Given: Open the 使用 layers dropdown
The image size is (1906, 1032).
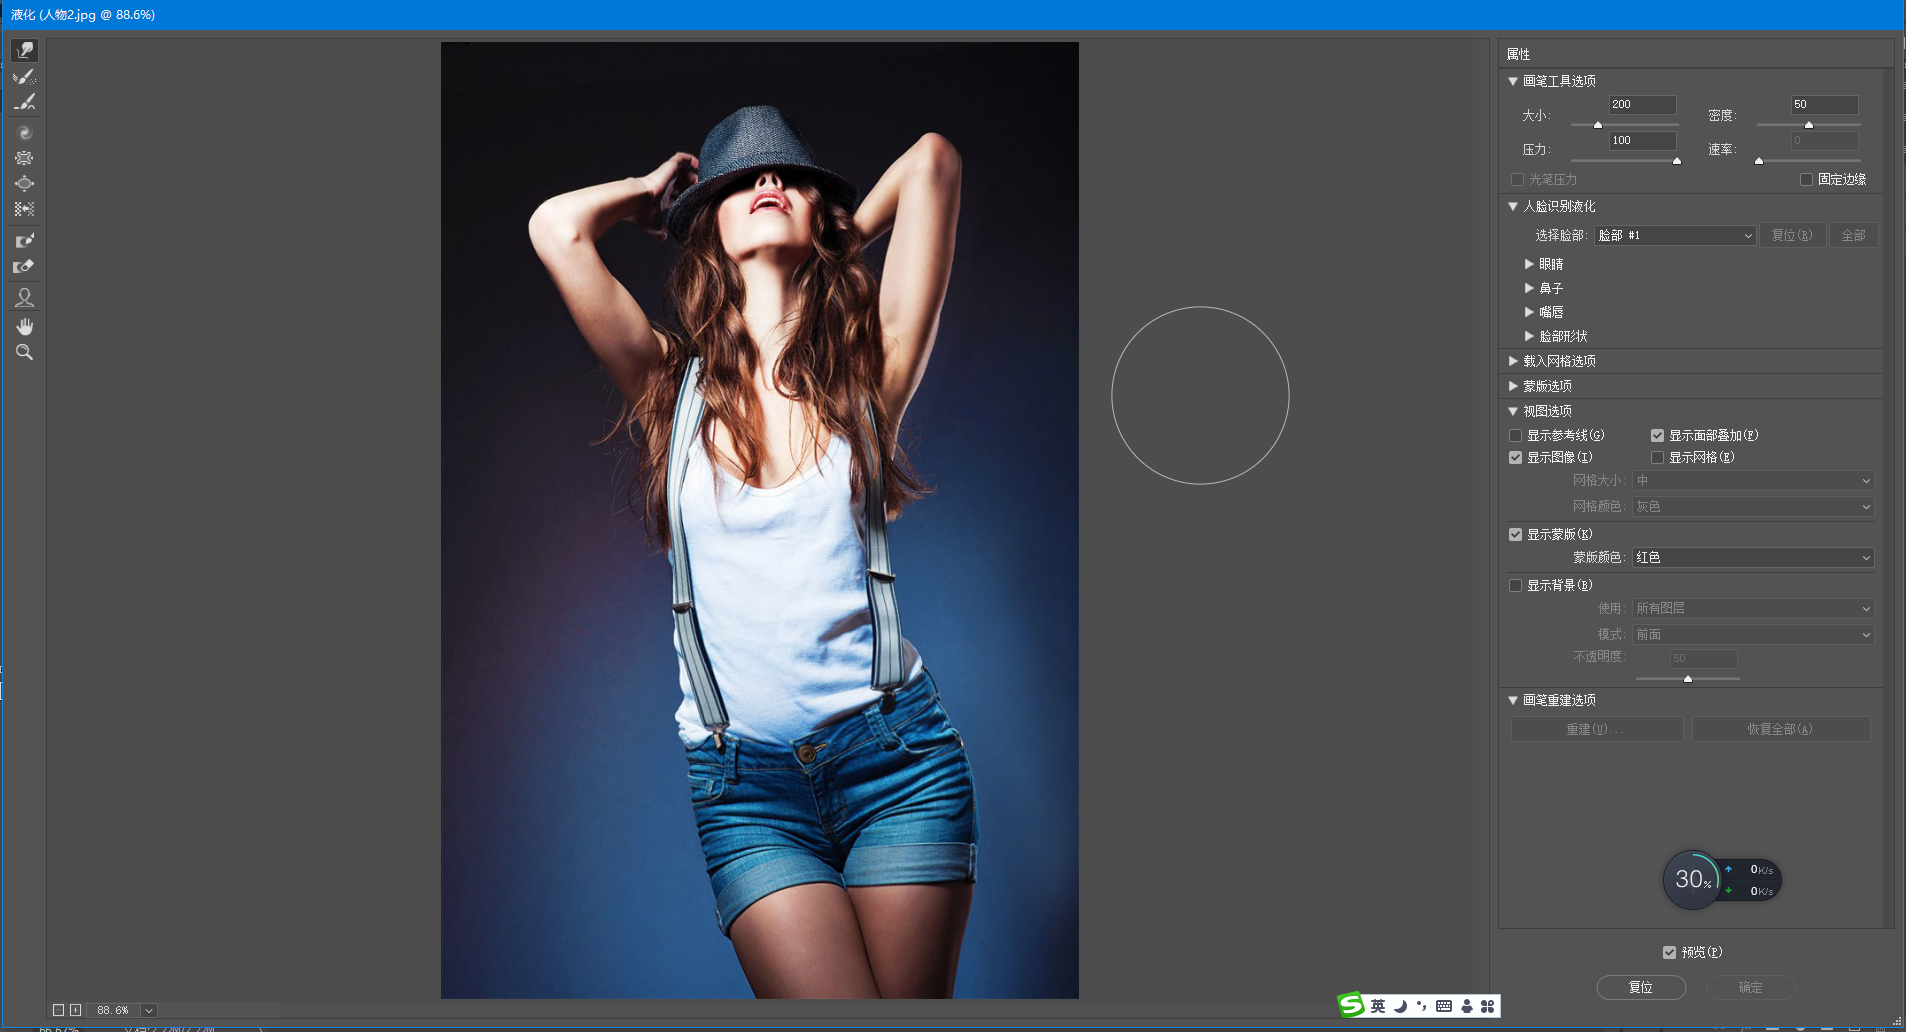Looking at the screenshot, I should coord(1753,609).
